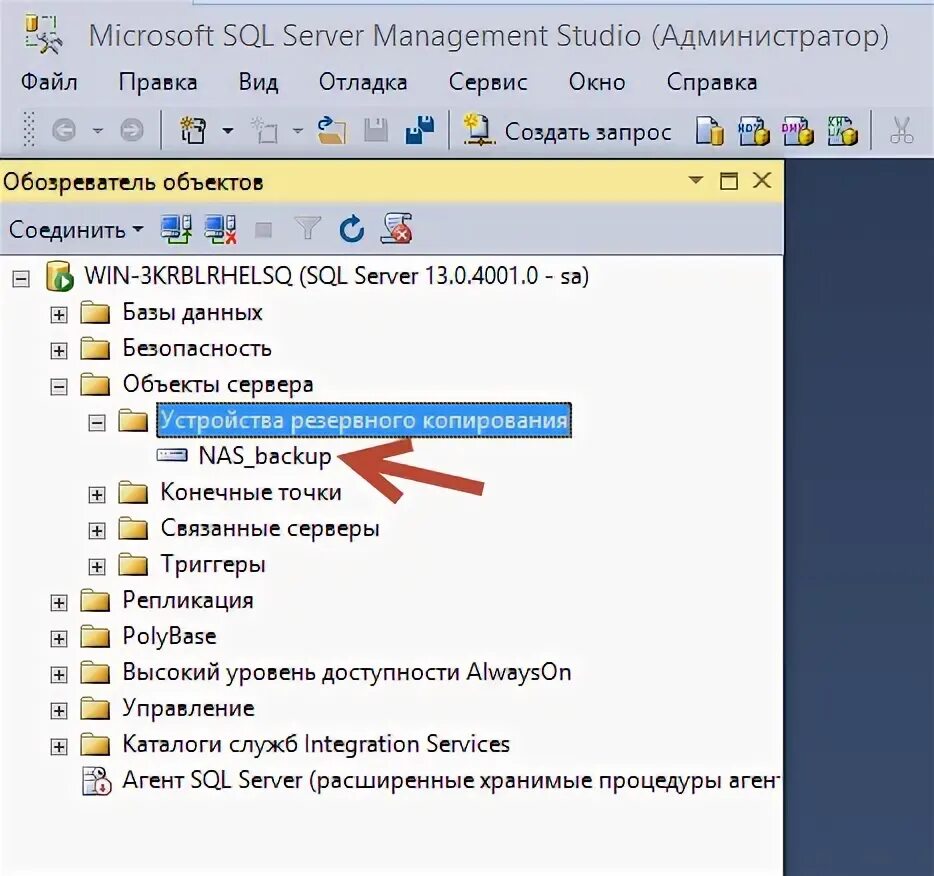Screen dimensions: 934x876
Task: Collapse the WIN-3KRBLRHELSQ server node
Action: [21, 279]
